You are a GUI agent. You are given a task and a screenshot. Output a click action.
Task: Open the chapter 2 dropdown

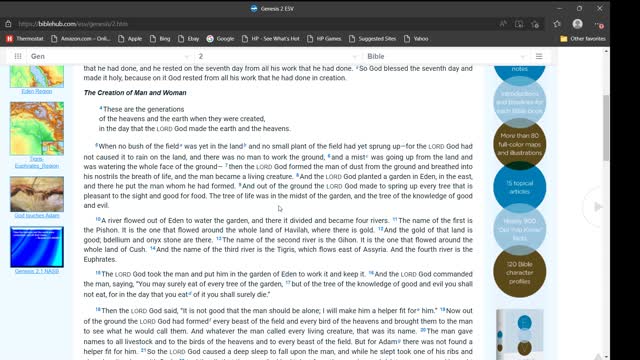pos(277,56)
